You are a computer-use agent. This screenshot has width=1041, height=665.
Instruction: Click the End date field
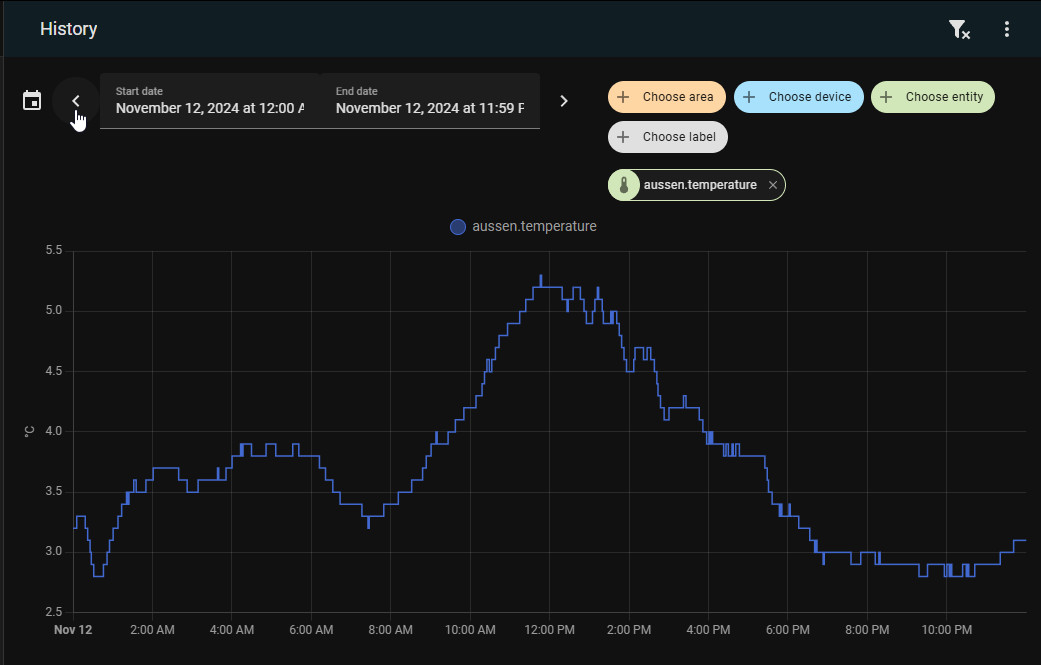coord(430,101)
